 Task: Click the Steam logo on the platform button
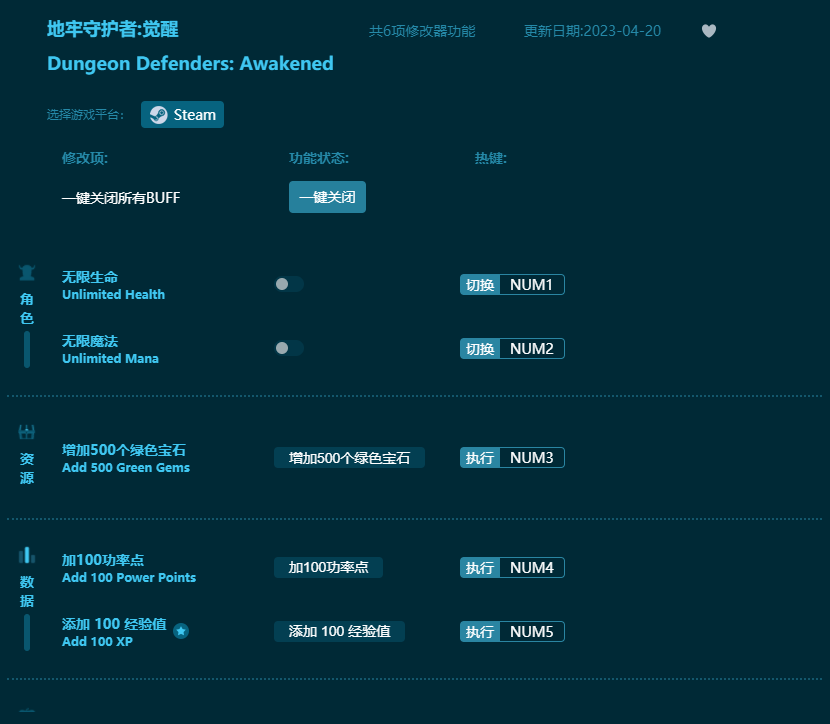tap(157, 114)
